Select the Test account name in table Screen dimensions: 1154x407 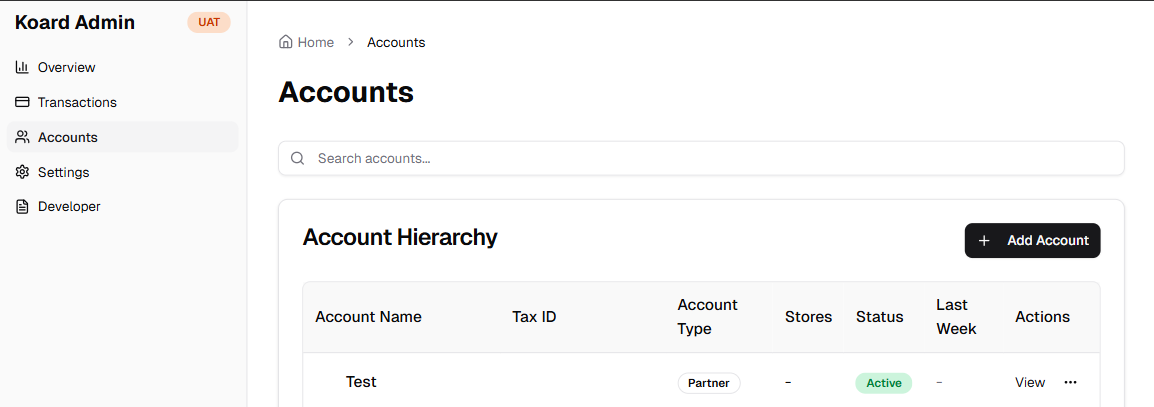tap(361, 382)
